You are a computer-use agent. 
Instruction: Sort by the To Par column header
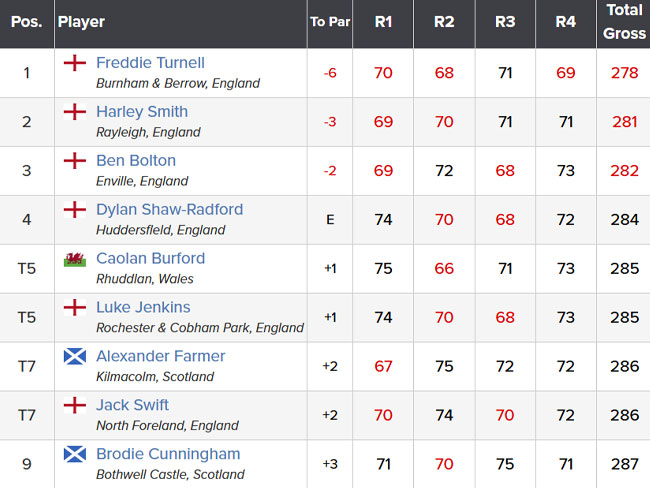[x=330, y=22]
